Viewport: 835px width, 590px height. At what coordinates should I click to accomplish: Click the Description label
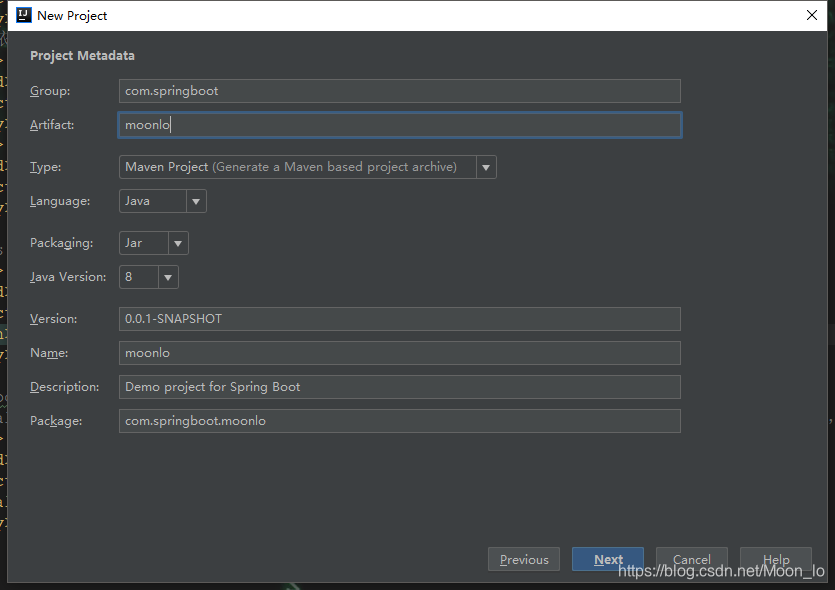pos(64,387)
